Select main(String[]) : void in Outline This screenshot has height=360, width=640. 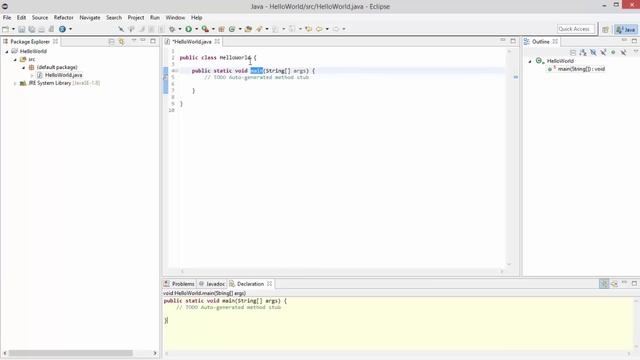[581, 69]
